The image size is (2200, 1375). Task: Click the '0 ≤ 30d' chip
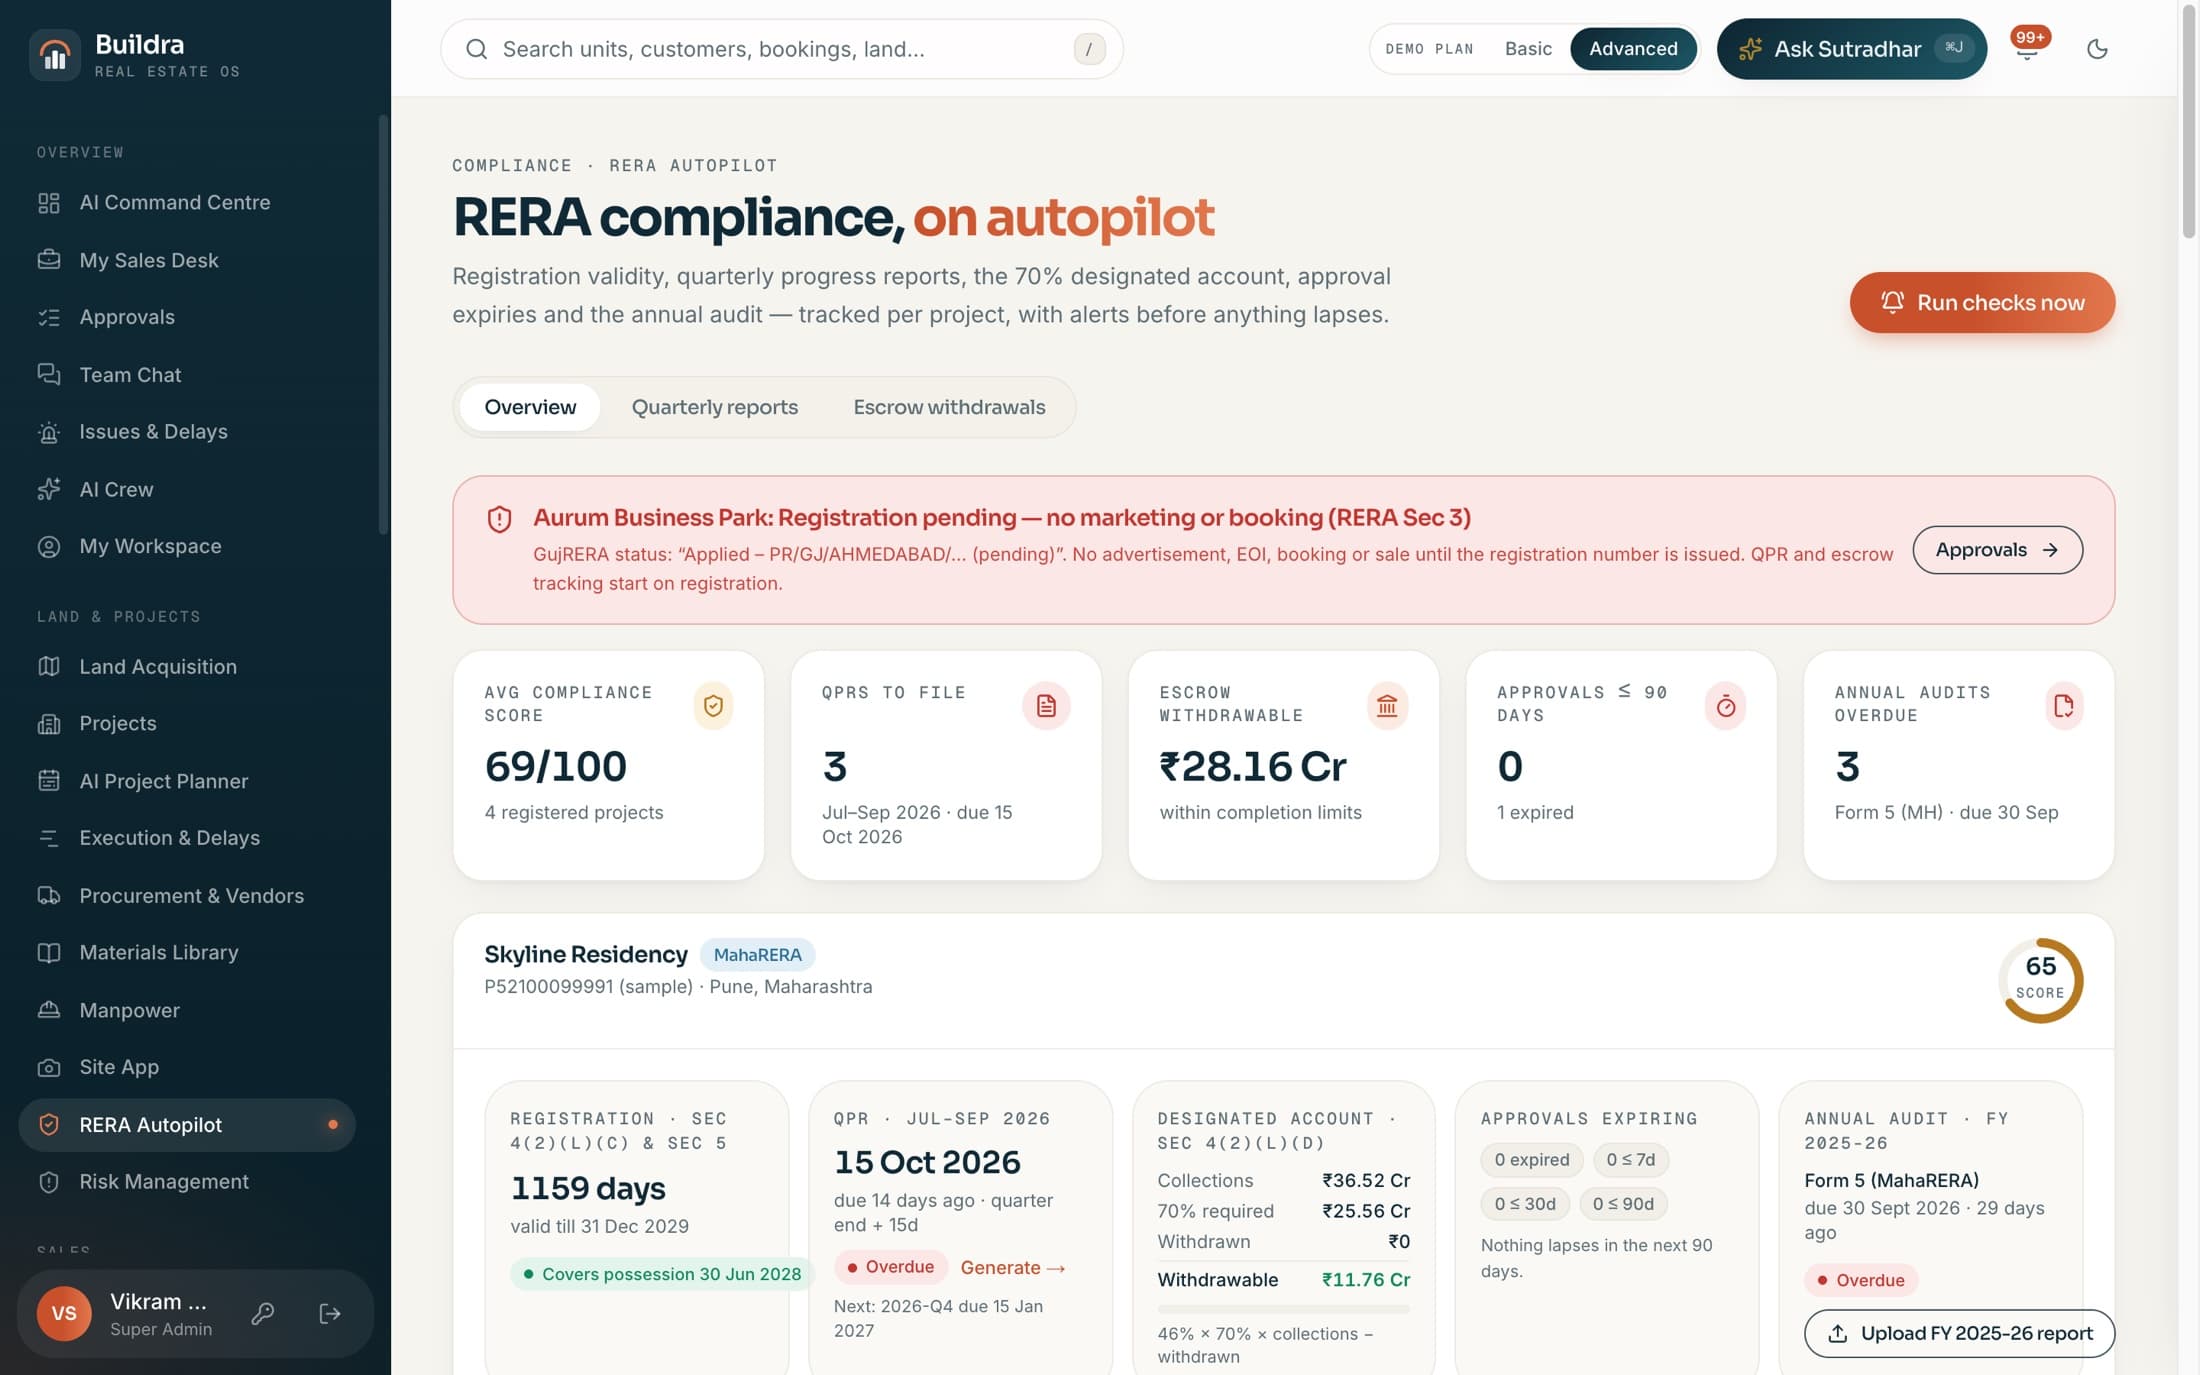pos(1525,1204)
